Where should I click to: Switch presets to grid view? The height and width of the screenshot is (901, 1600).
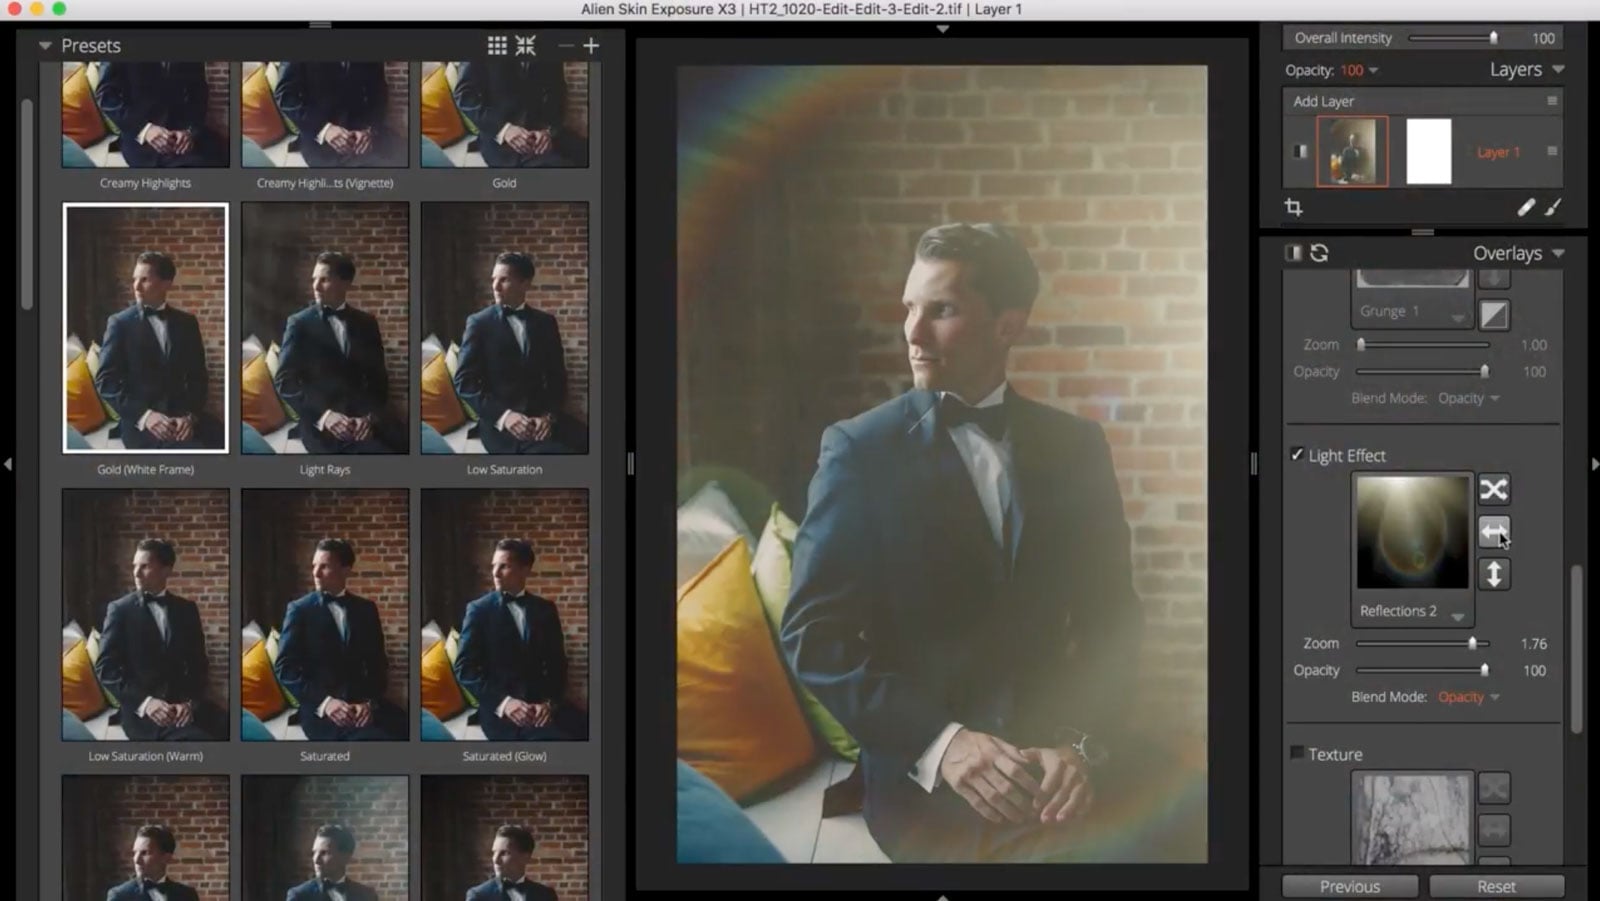point(497,46)
